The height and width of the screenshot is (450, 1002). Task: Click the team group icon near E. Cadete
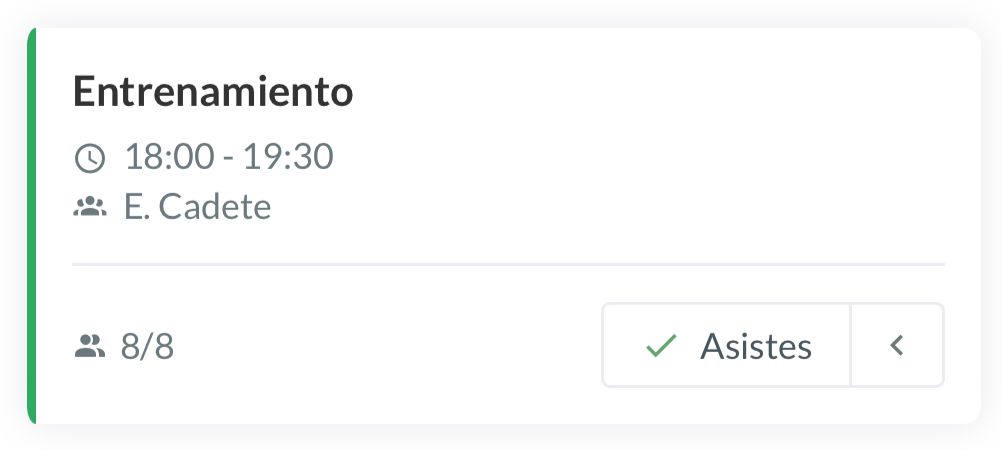90,208
